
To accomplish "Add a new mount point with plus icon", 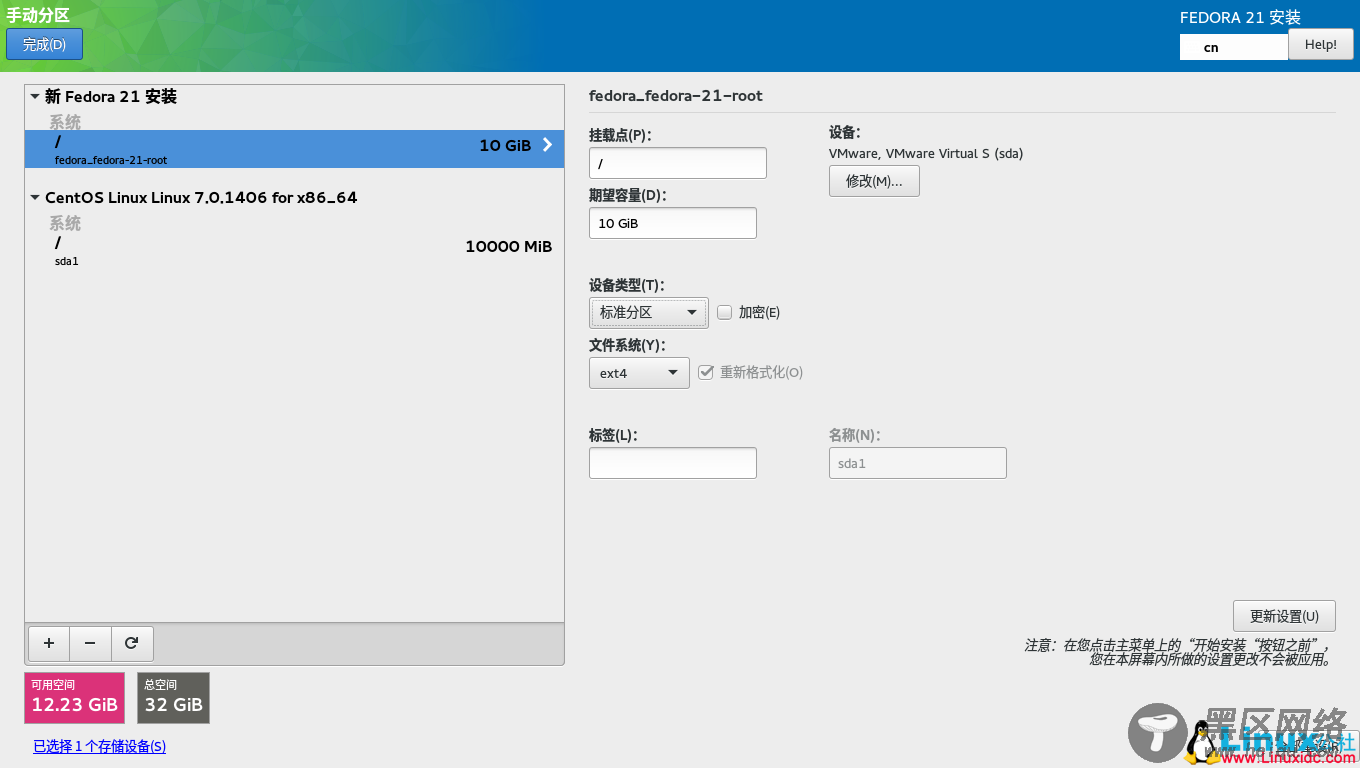I will click(x=49, y=643).
